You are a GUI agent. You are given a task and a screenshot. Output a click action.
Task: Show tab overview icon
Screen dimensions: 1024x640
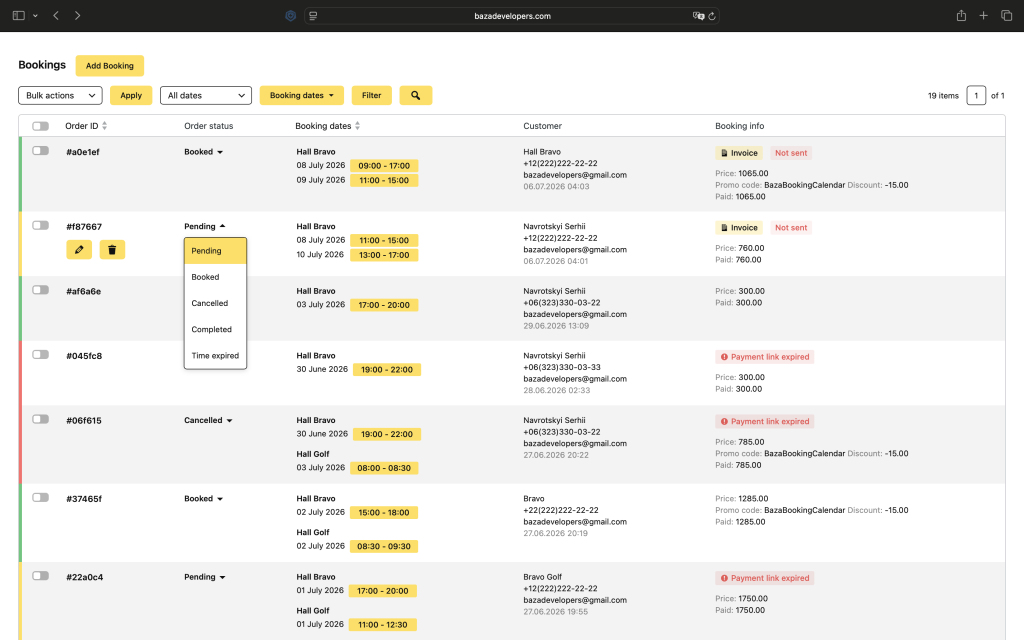(1006, 16)
